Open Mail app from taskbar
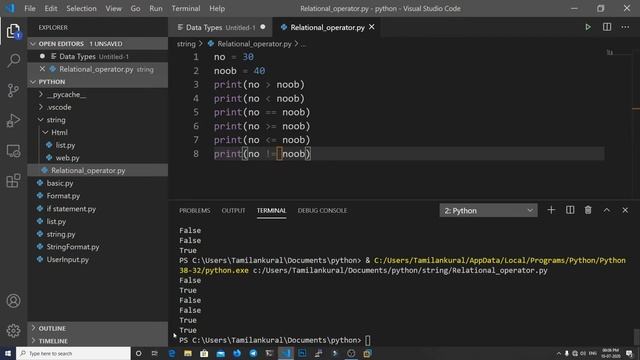Viewport: 640px width, 360px height. pos(220,353)
